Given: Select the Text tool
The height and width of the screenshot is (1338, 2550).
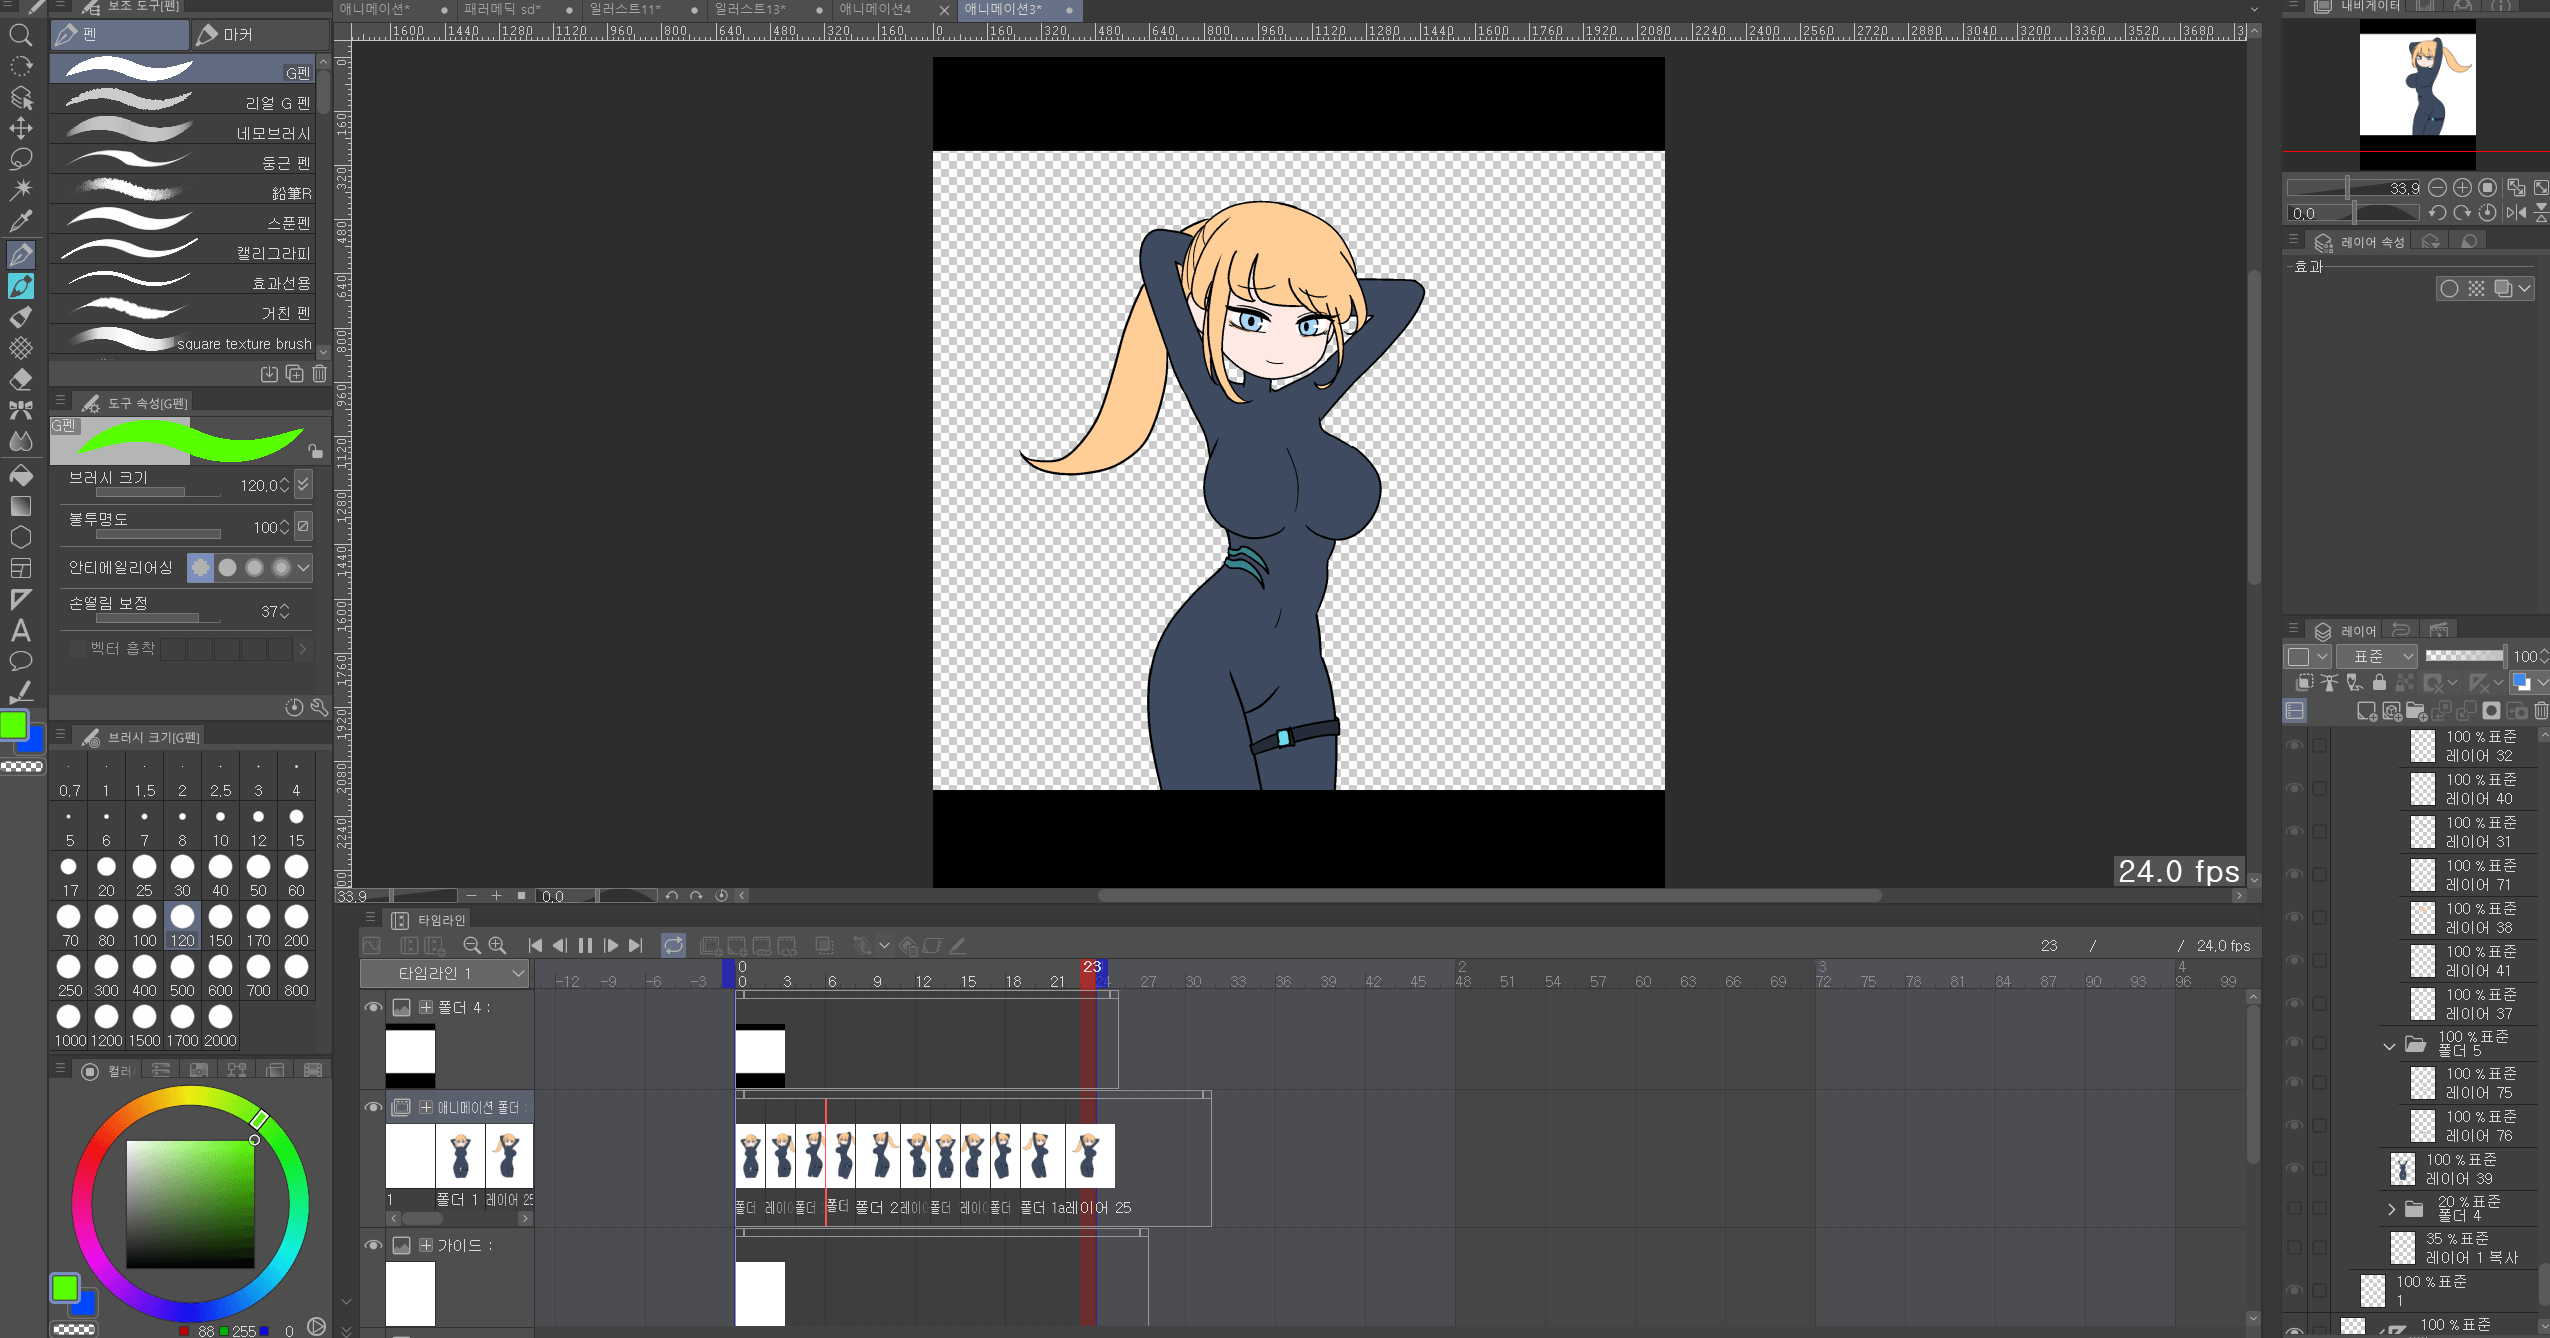Looking at the screenshot, I should [x=20, y=631].
